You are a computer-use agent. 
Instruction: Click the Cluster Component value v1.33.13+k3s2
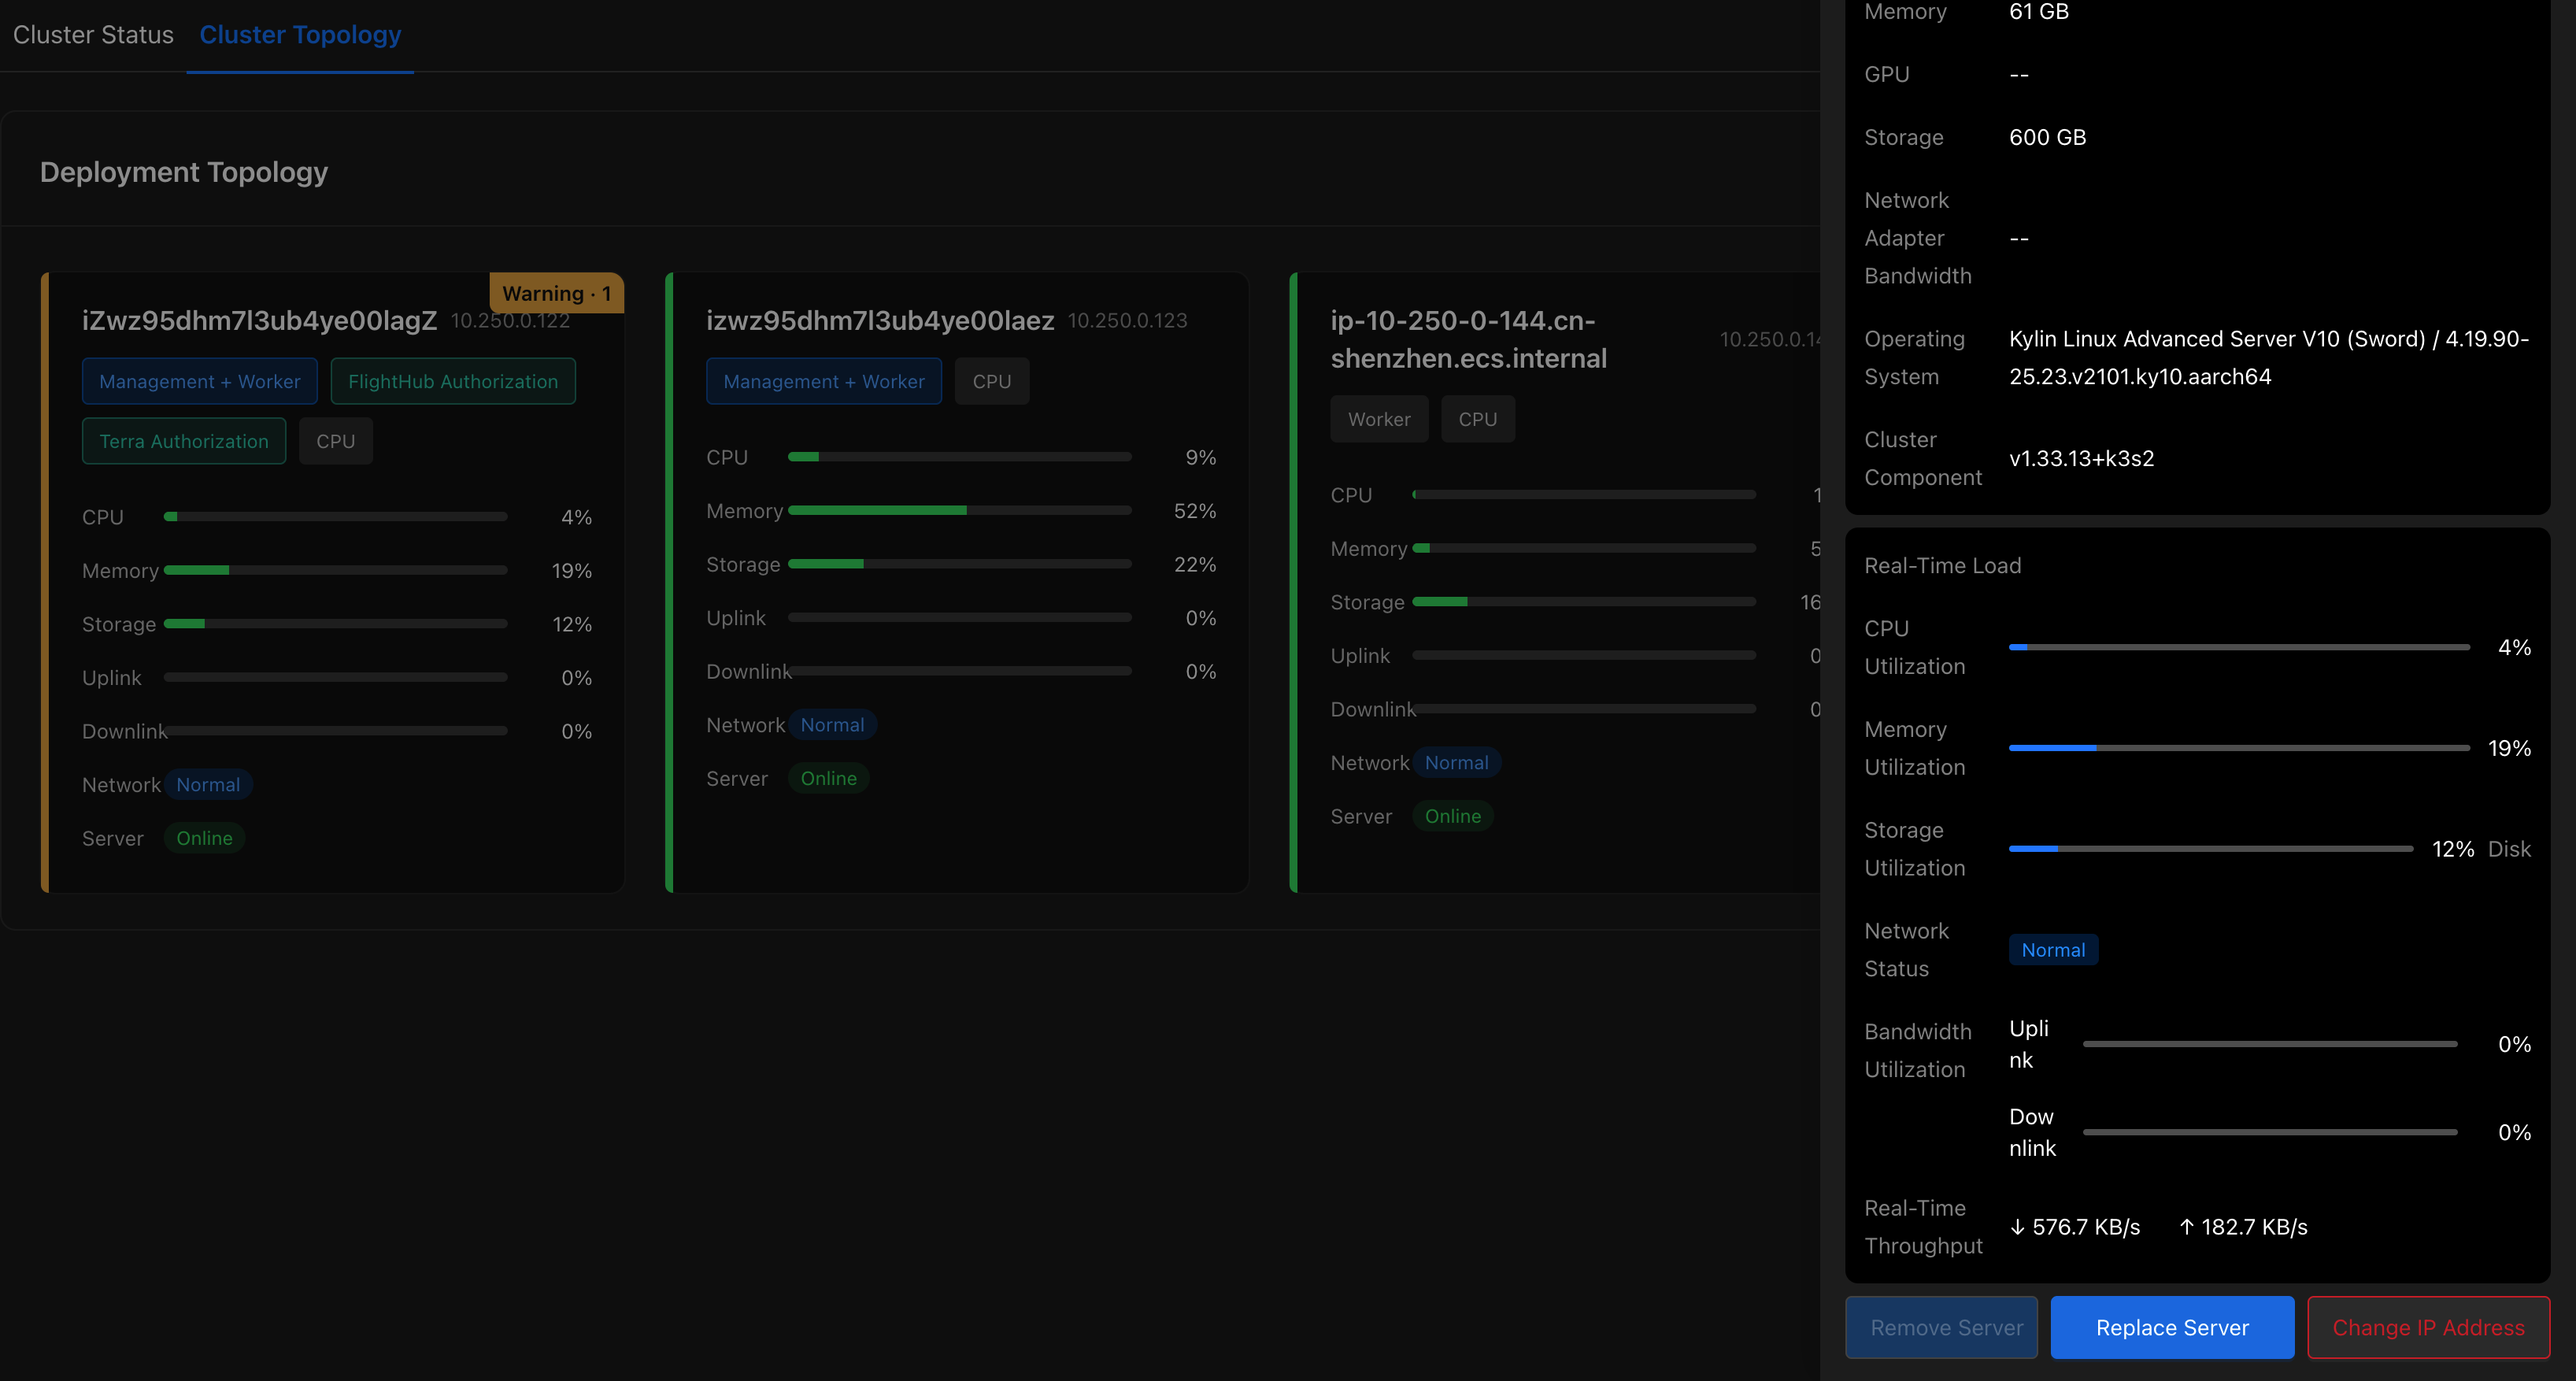[2081, 459]
